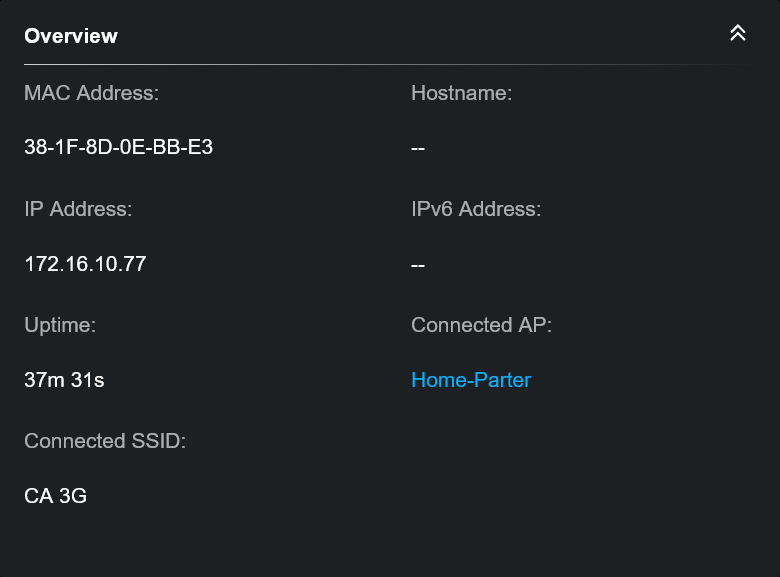Click the connected SSID value CA 3G
Screen dimensions: 780x577
click(x=55, y=496)
